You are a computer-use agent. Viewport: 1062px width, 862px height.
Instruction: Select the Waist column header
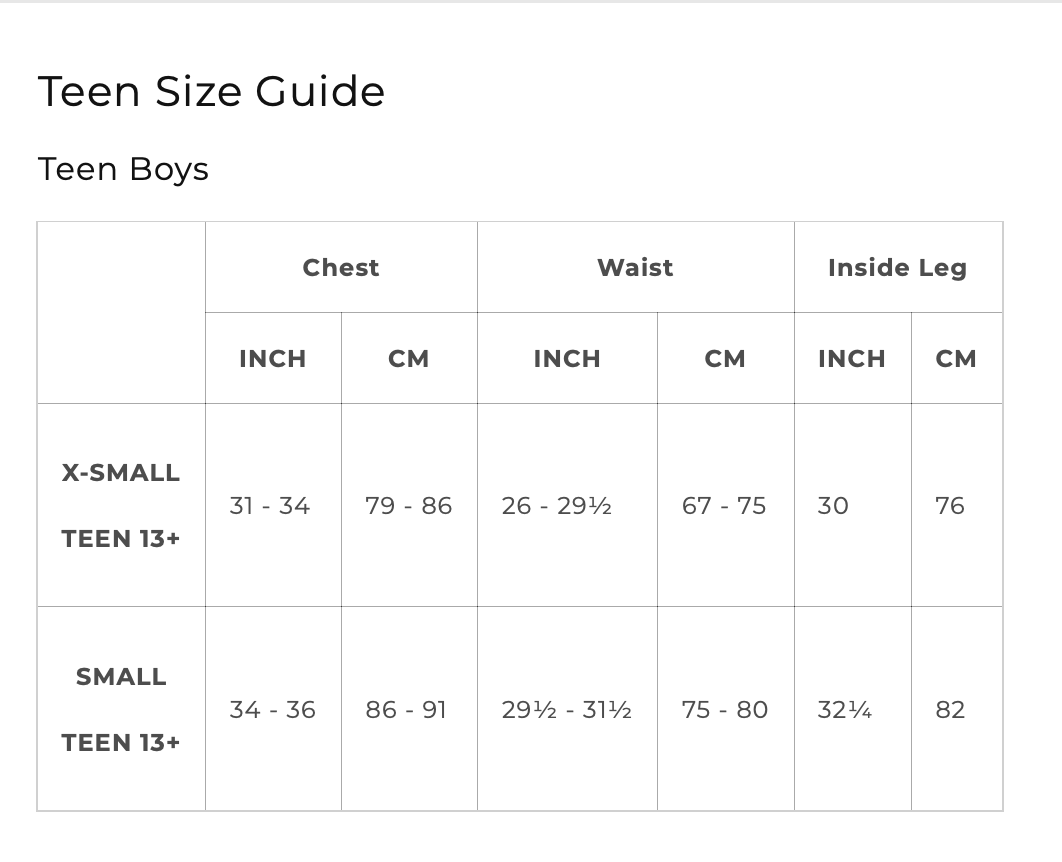(635, 267)
